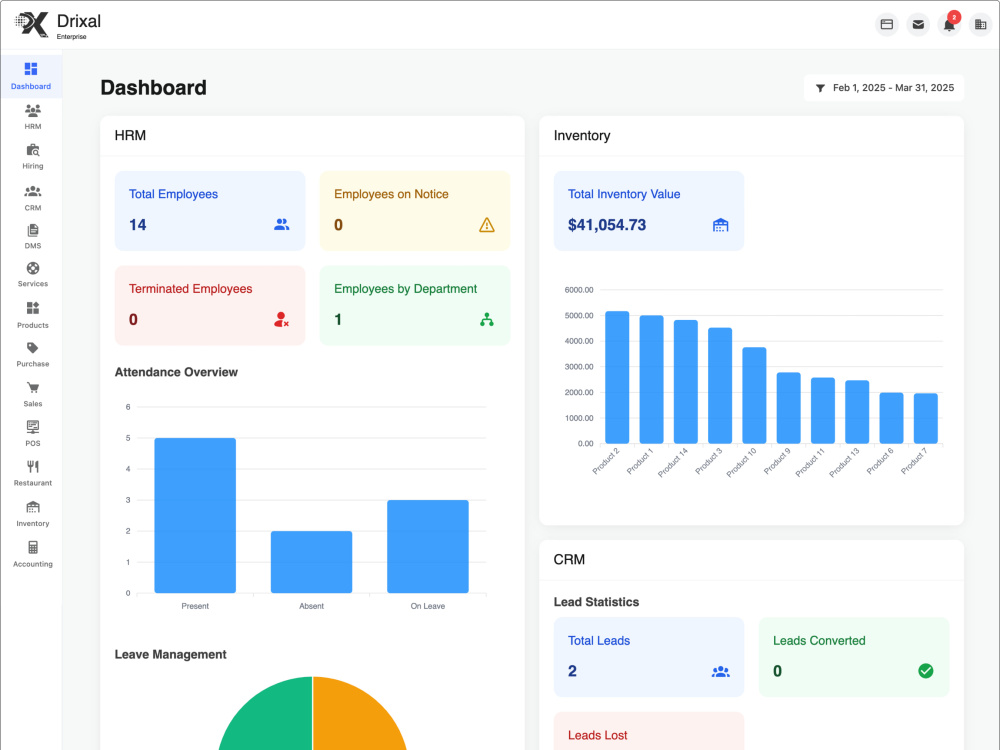Click the Product 9 inventory bar
The height and width of the screenshot is (750, 1000).
(x=788, y=408)
